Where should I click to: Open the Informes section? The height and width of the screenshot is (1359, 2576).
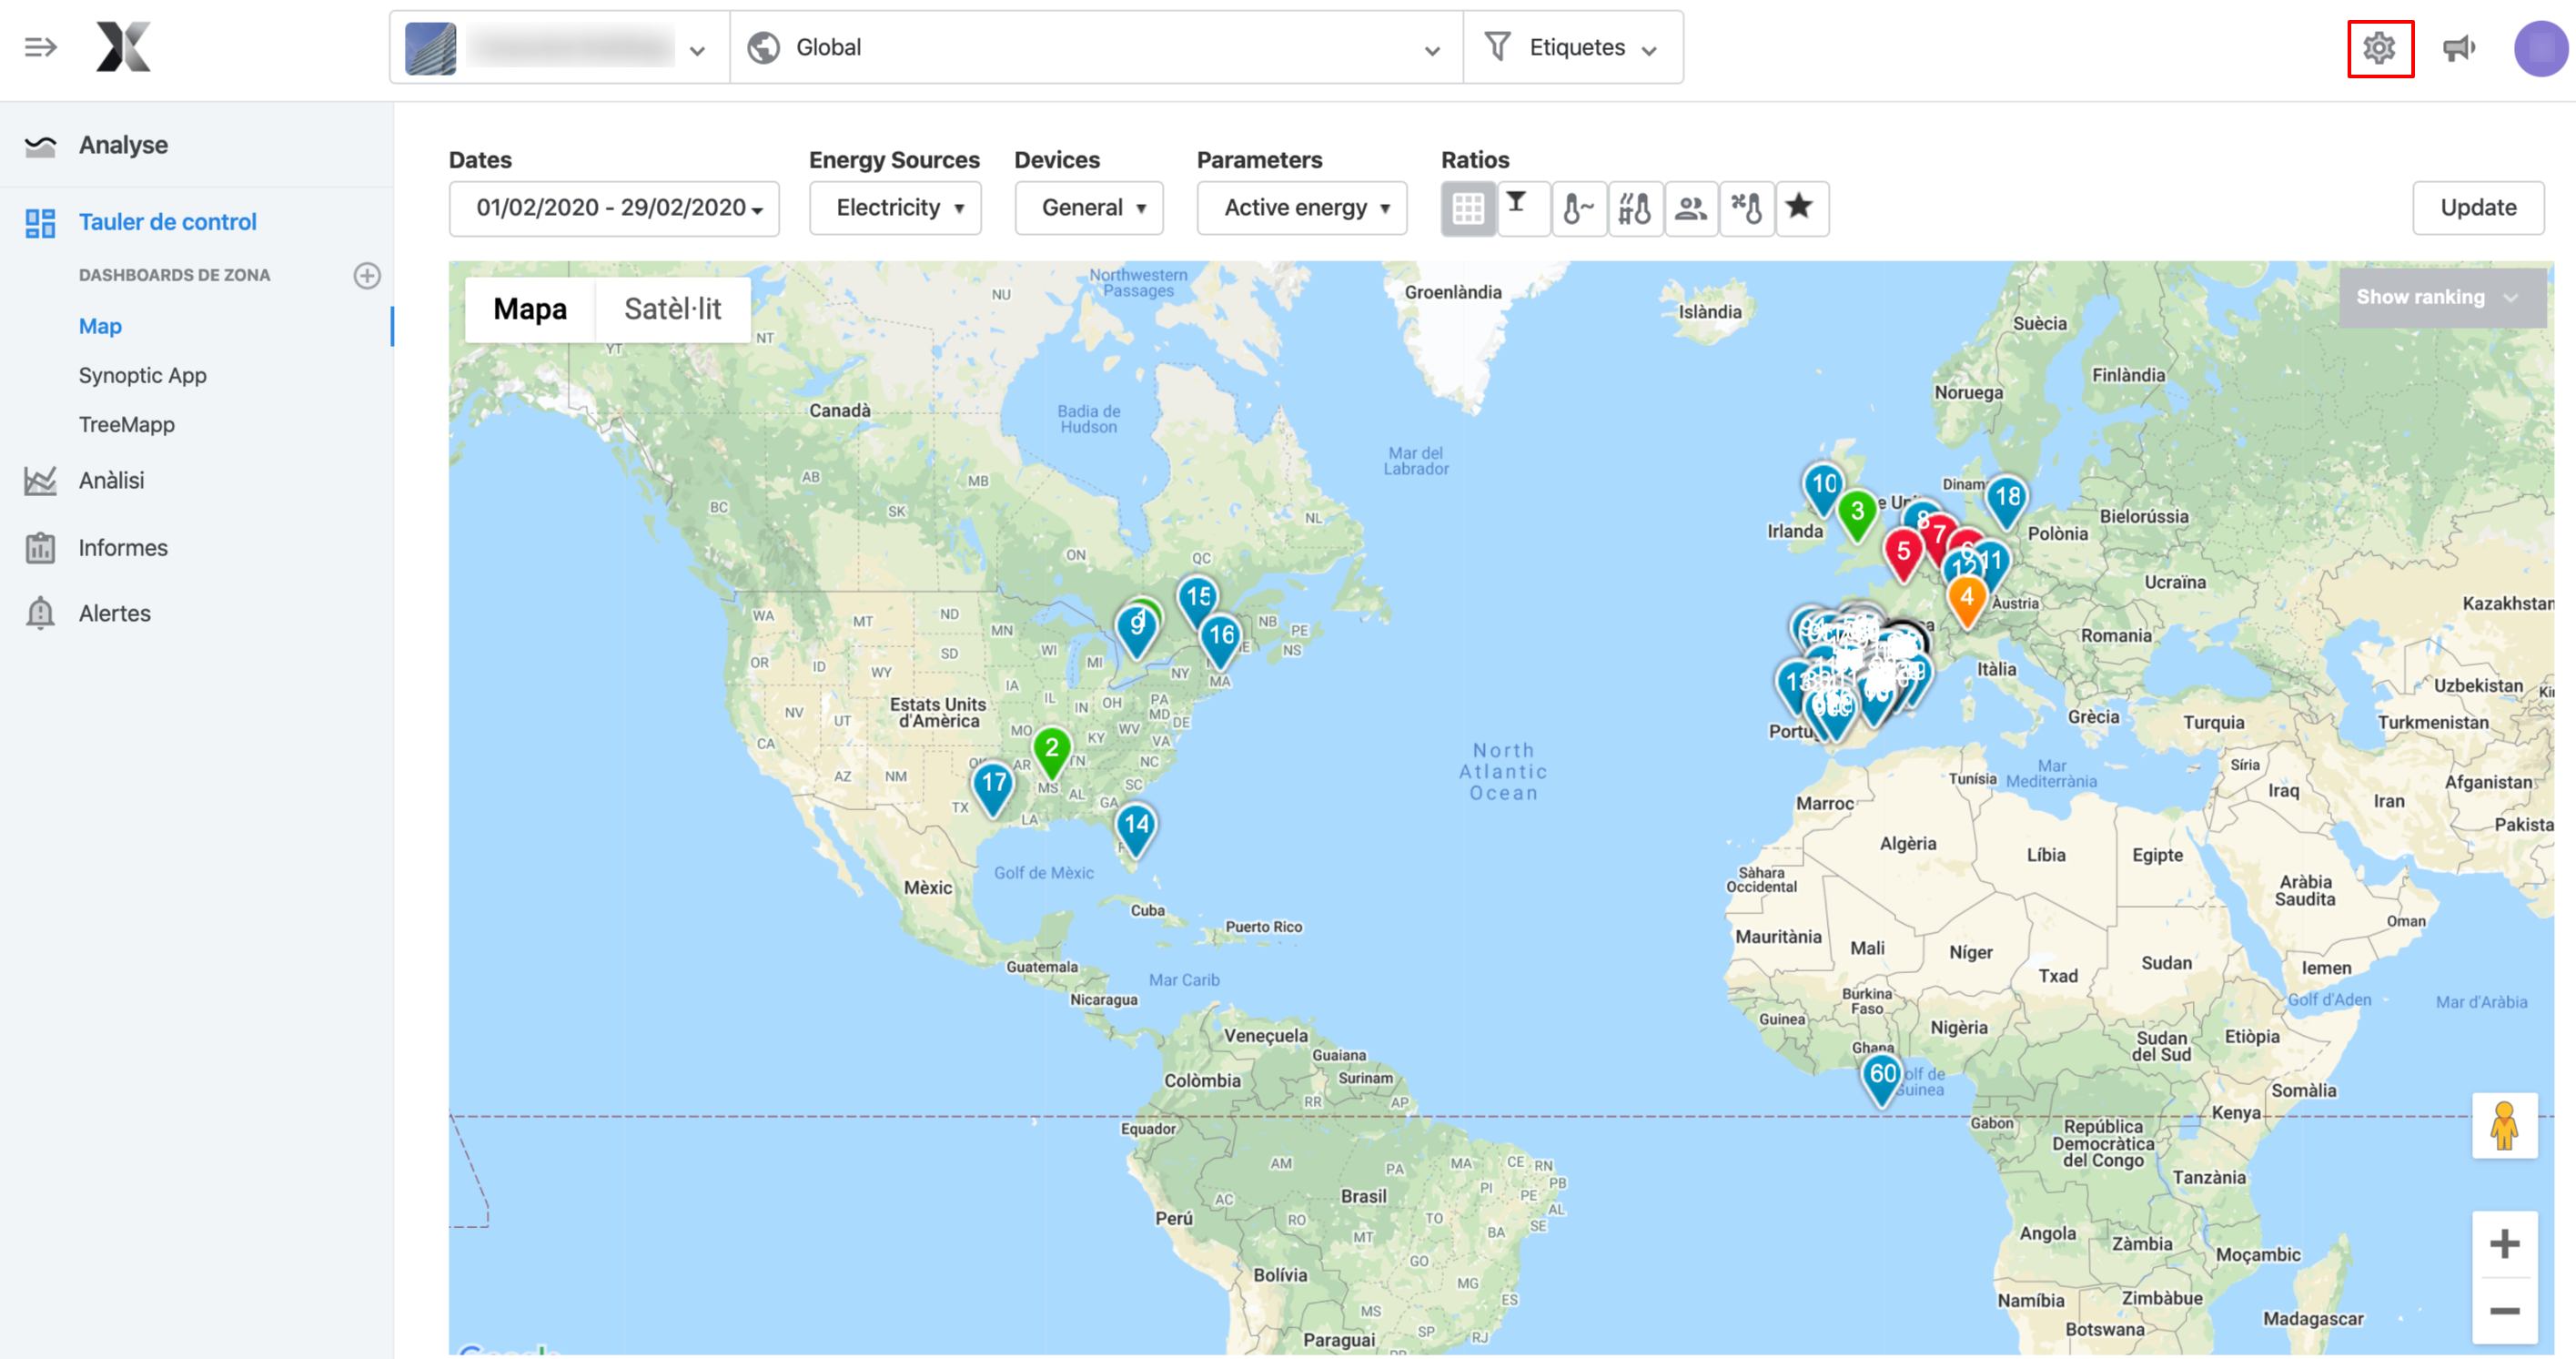click(123, 548)
